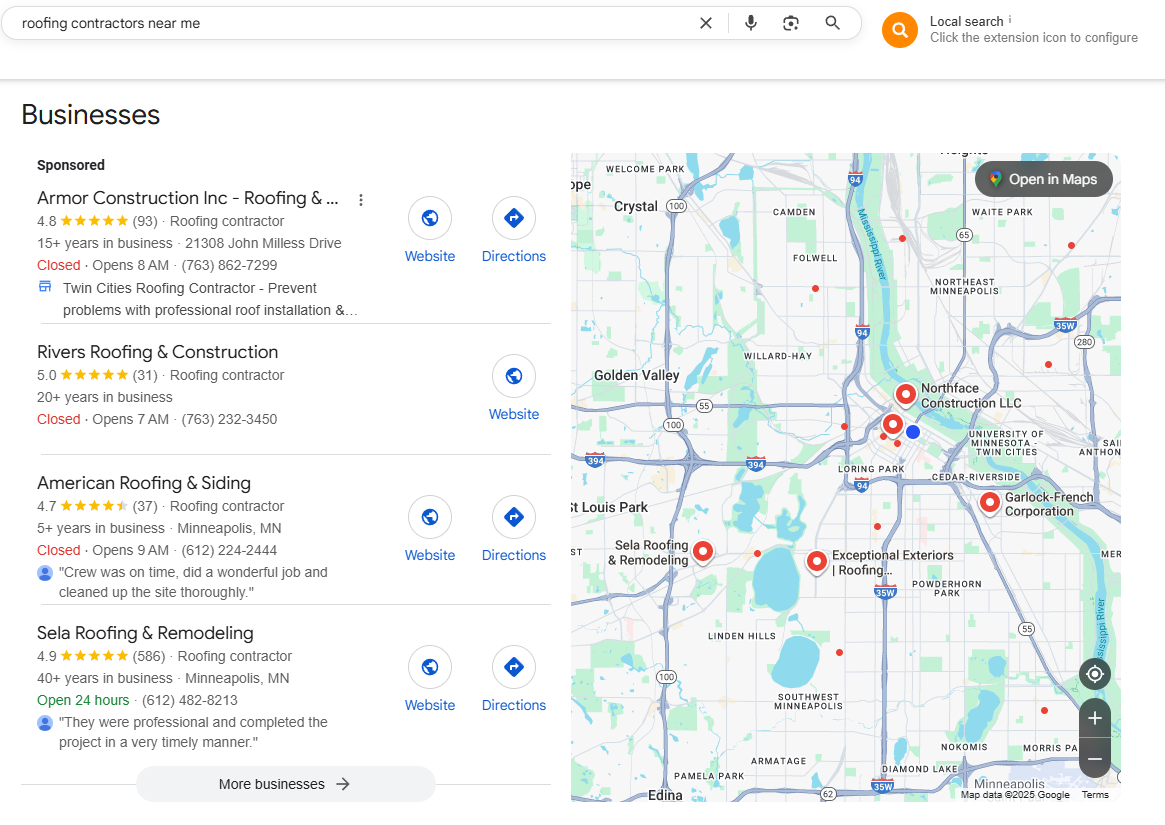This screenshot has height=825, width=1165.
Task: Click the reviewer avatar under Sela Roofing
Action: 45,723
